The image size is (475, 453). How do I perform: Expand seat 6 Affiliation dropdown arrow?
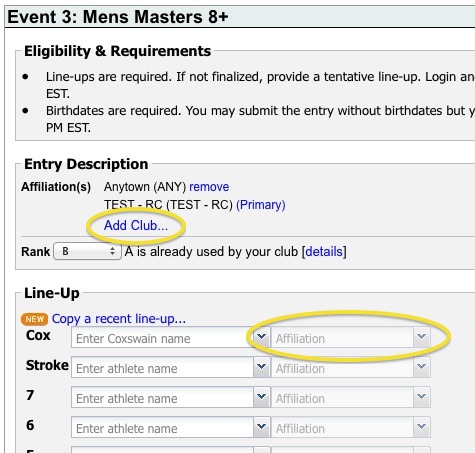(x=422, y=427)
